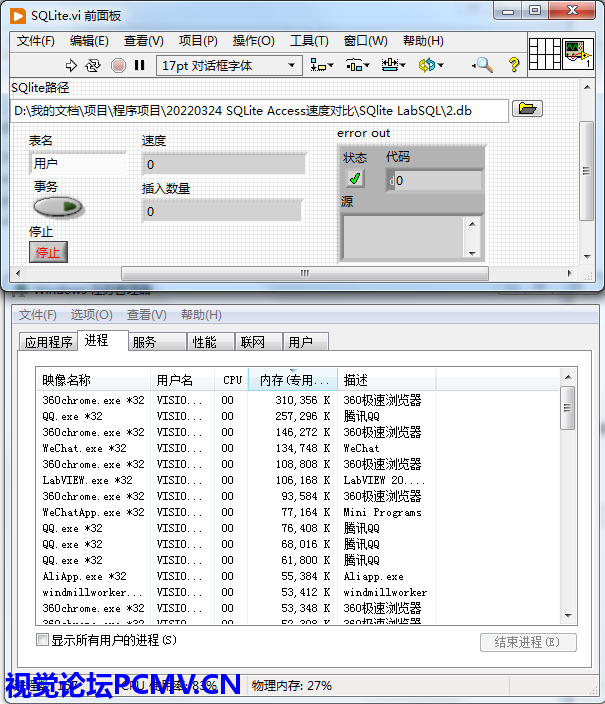Check 显示所有用户的进程 checkbox
This screenshot has height=704, width=605.
pos(43,640)
